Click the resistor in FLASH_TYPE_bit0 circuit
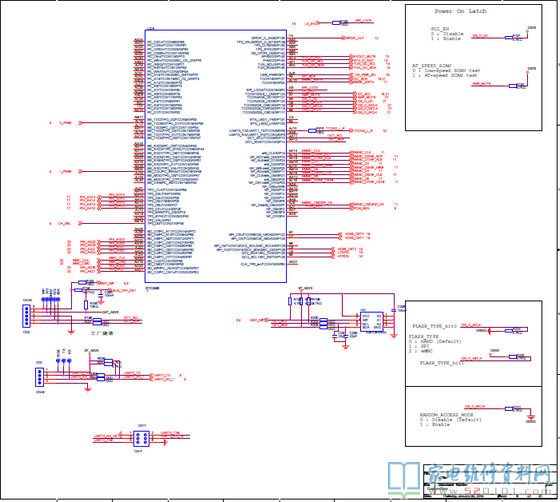The width and height of the screenshot is (560, 502). tap(510, 331)
